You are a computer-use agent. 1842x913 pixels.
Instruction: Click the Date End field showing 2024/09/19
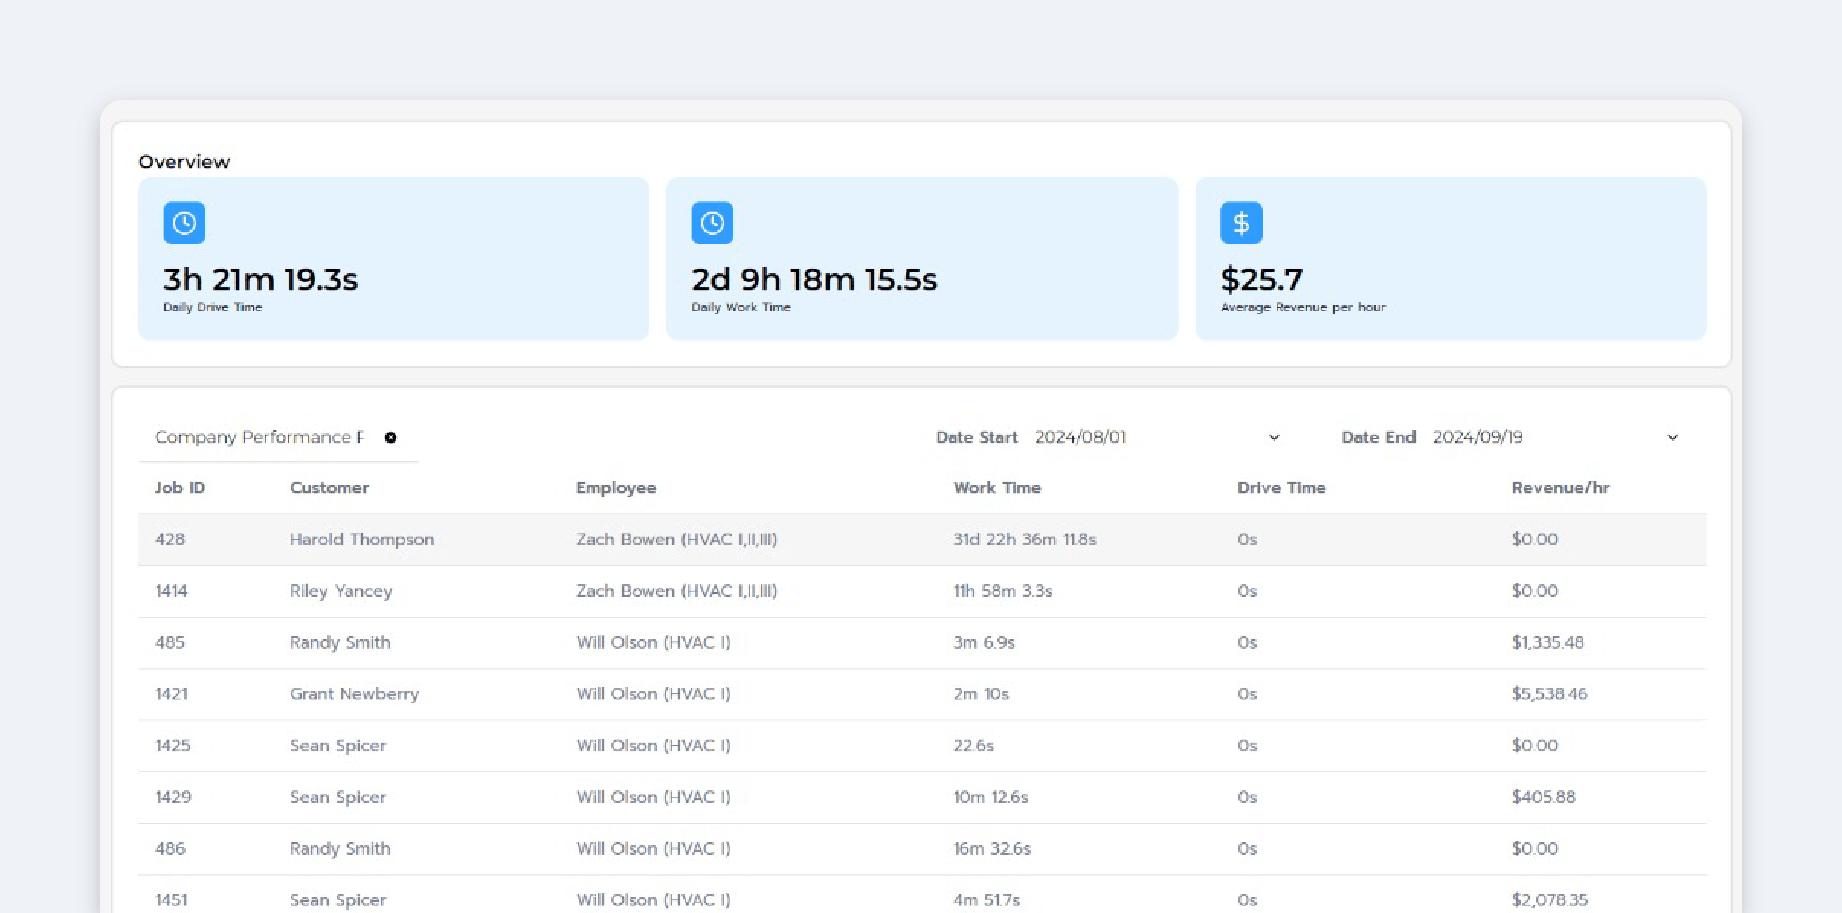click(x=1477, y=438)
